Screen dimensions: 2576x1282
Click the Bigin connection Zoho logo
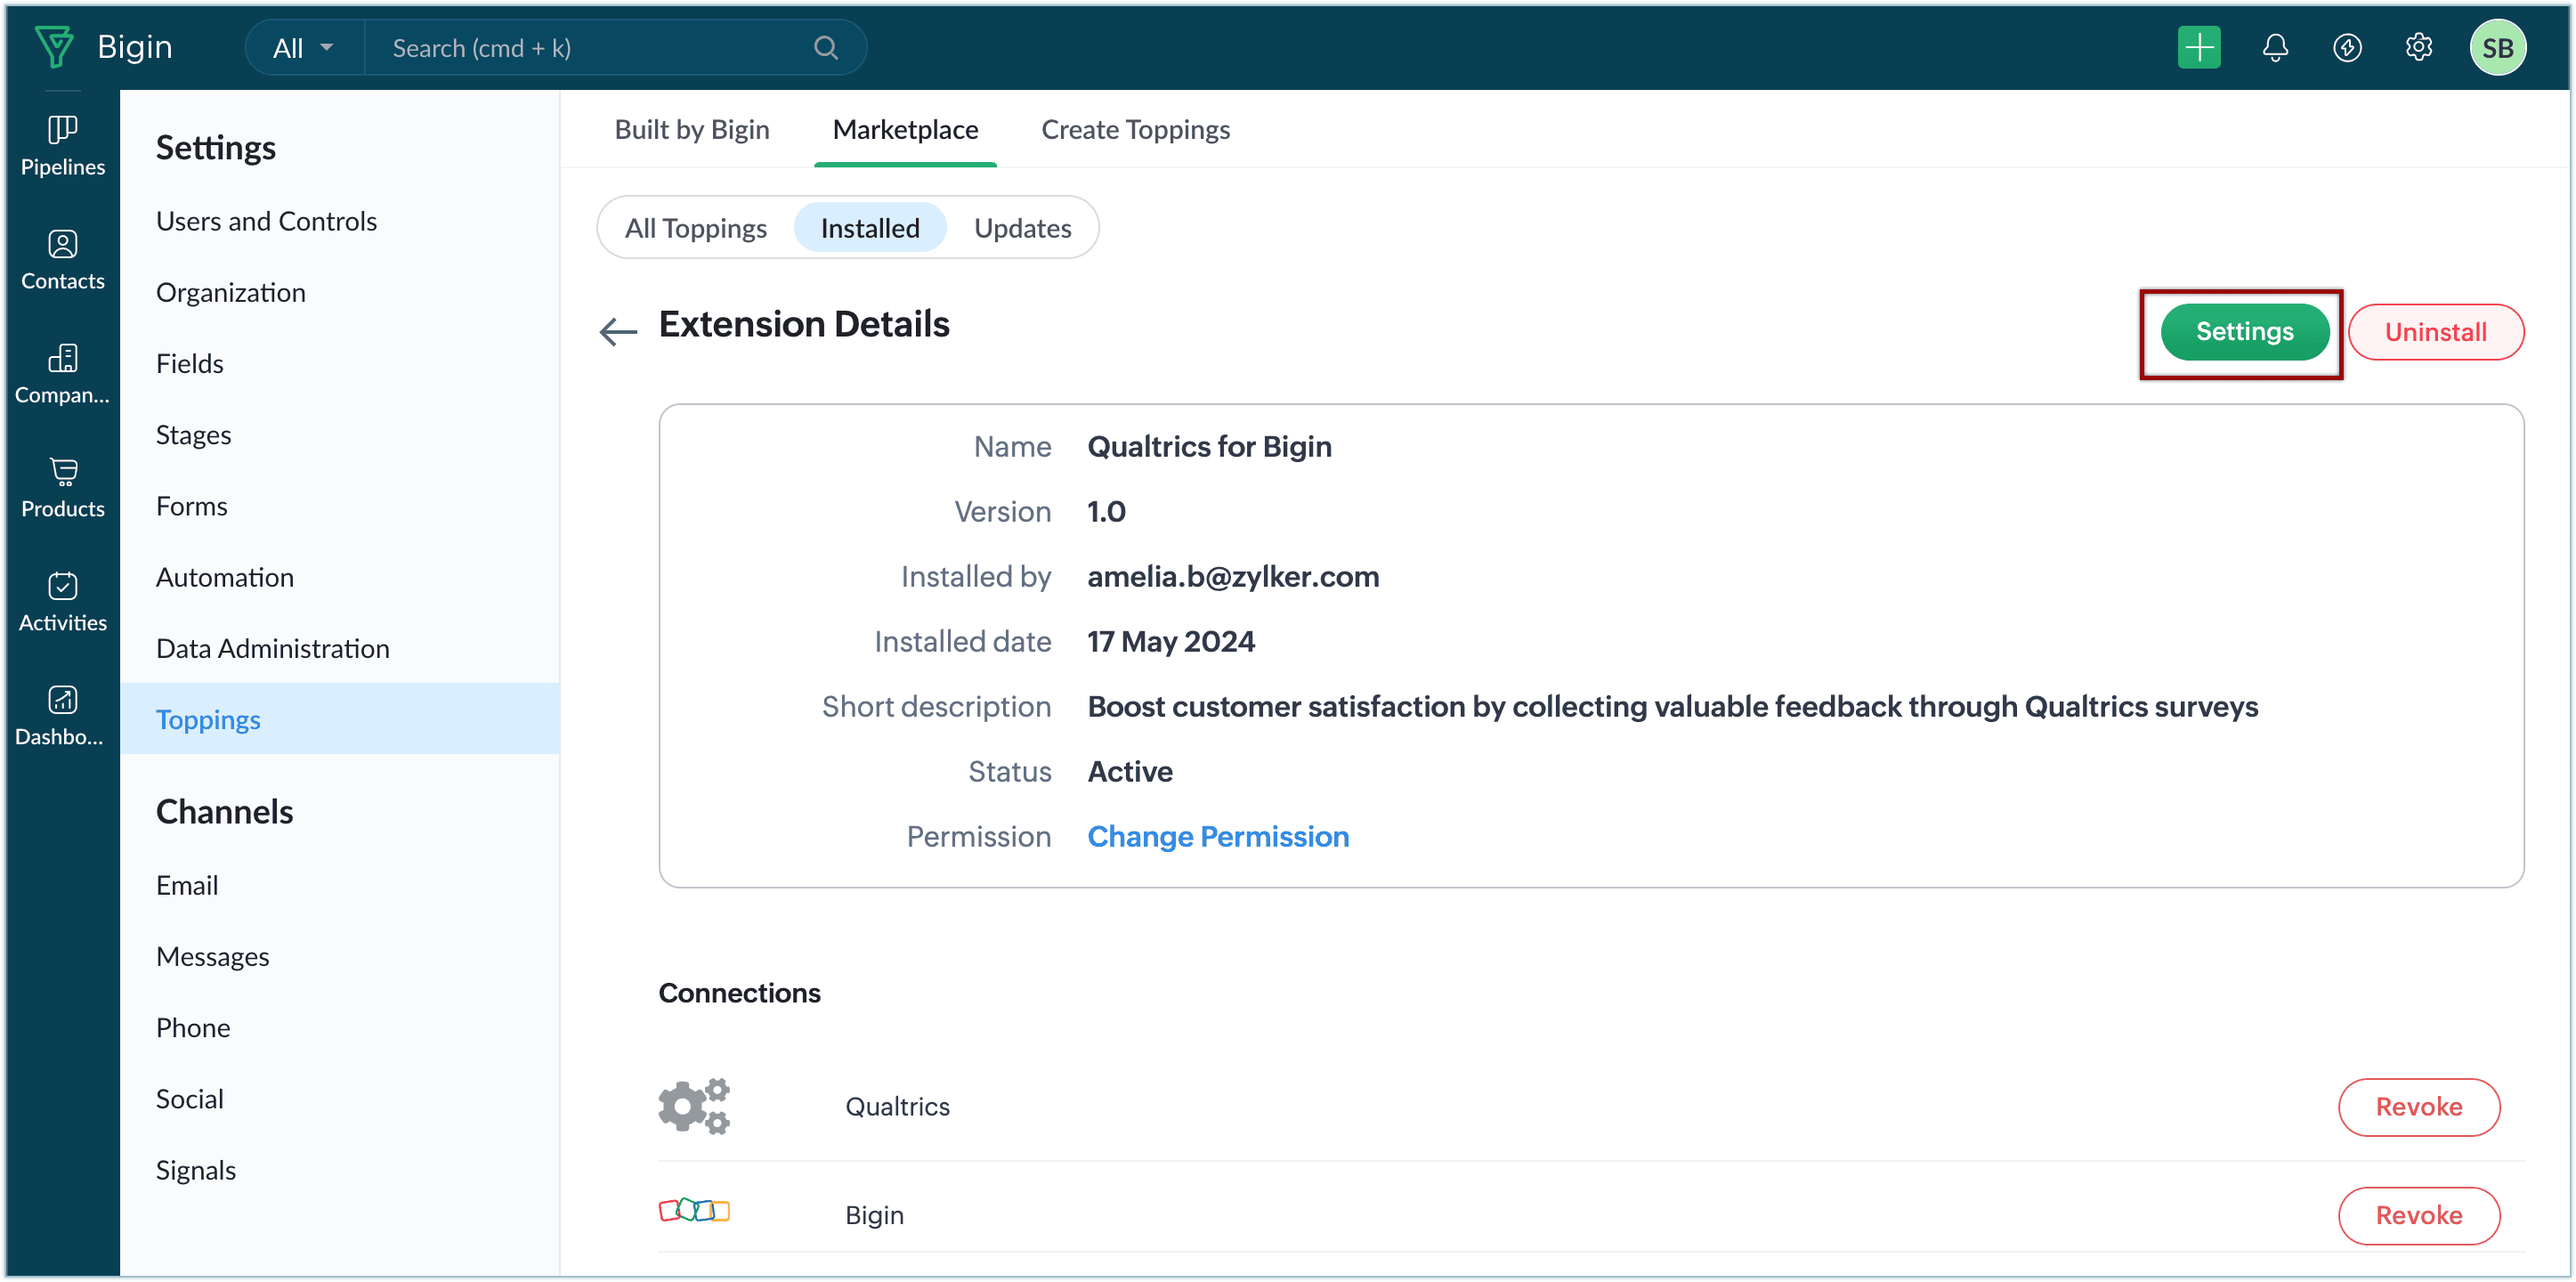click(x=694, y=1210)
